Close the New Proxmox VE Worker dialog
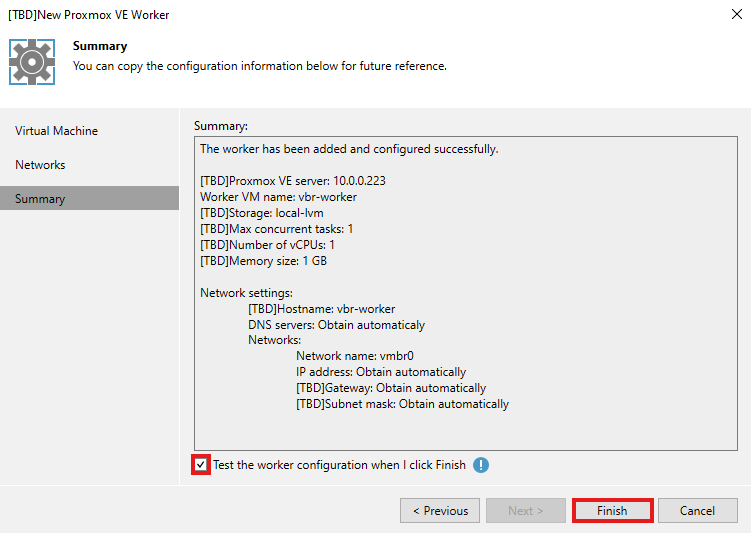 point(735,15)
